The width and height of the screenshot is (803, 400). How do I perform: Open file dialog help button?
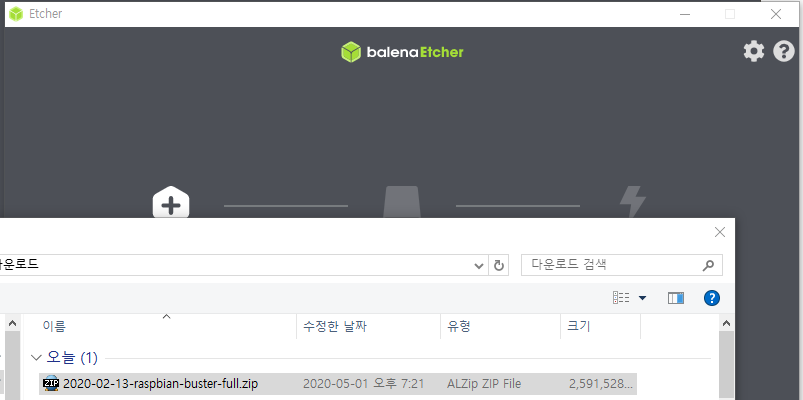coord(712,298)
